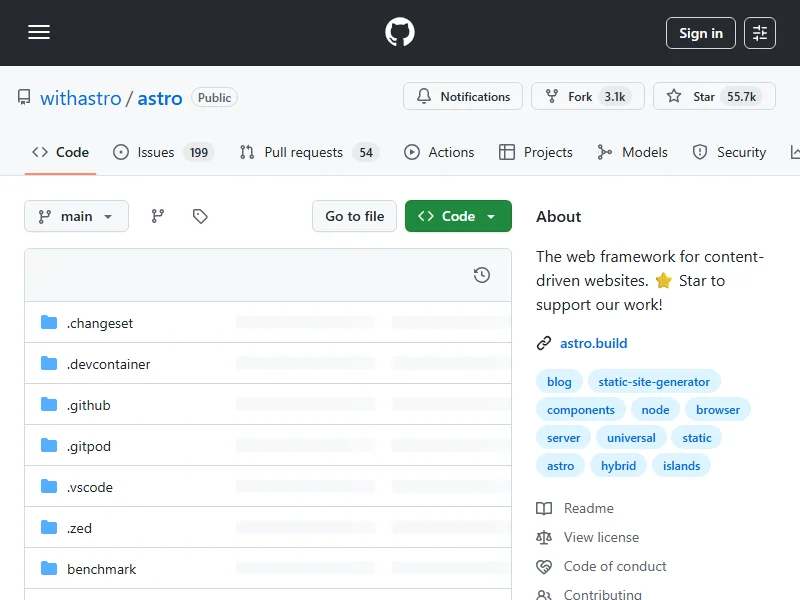Open the astro.build website link
Screen dimensions: 800x600
(593, 343)
